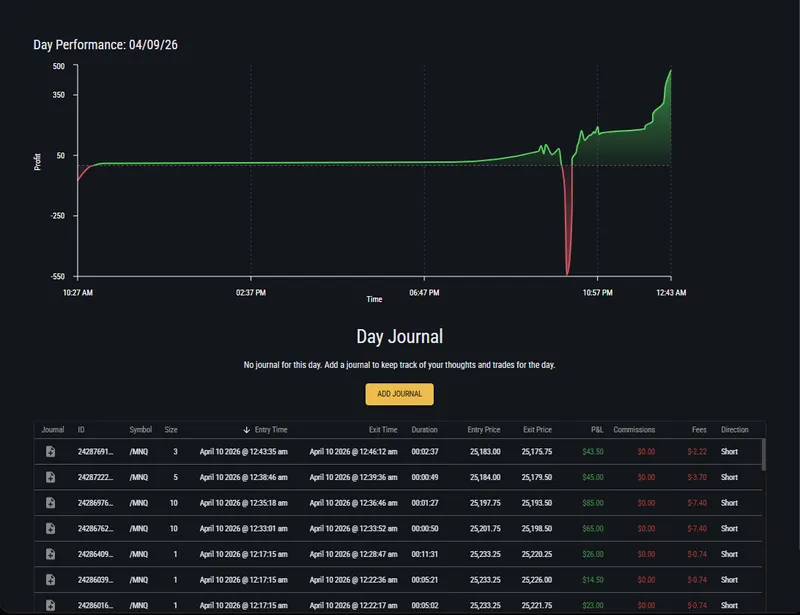The width and height of the screenshot is (800, 615).
Task: Sort table by Commissions header
Action: (x=634, y=430)
